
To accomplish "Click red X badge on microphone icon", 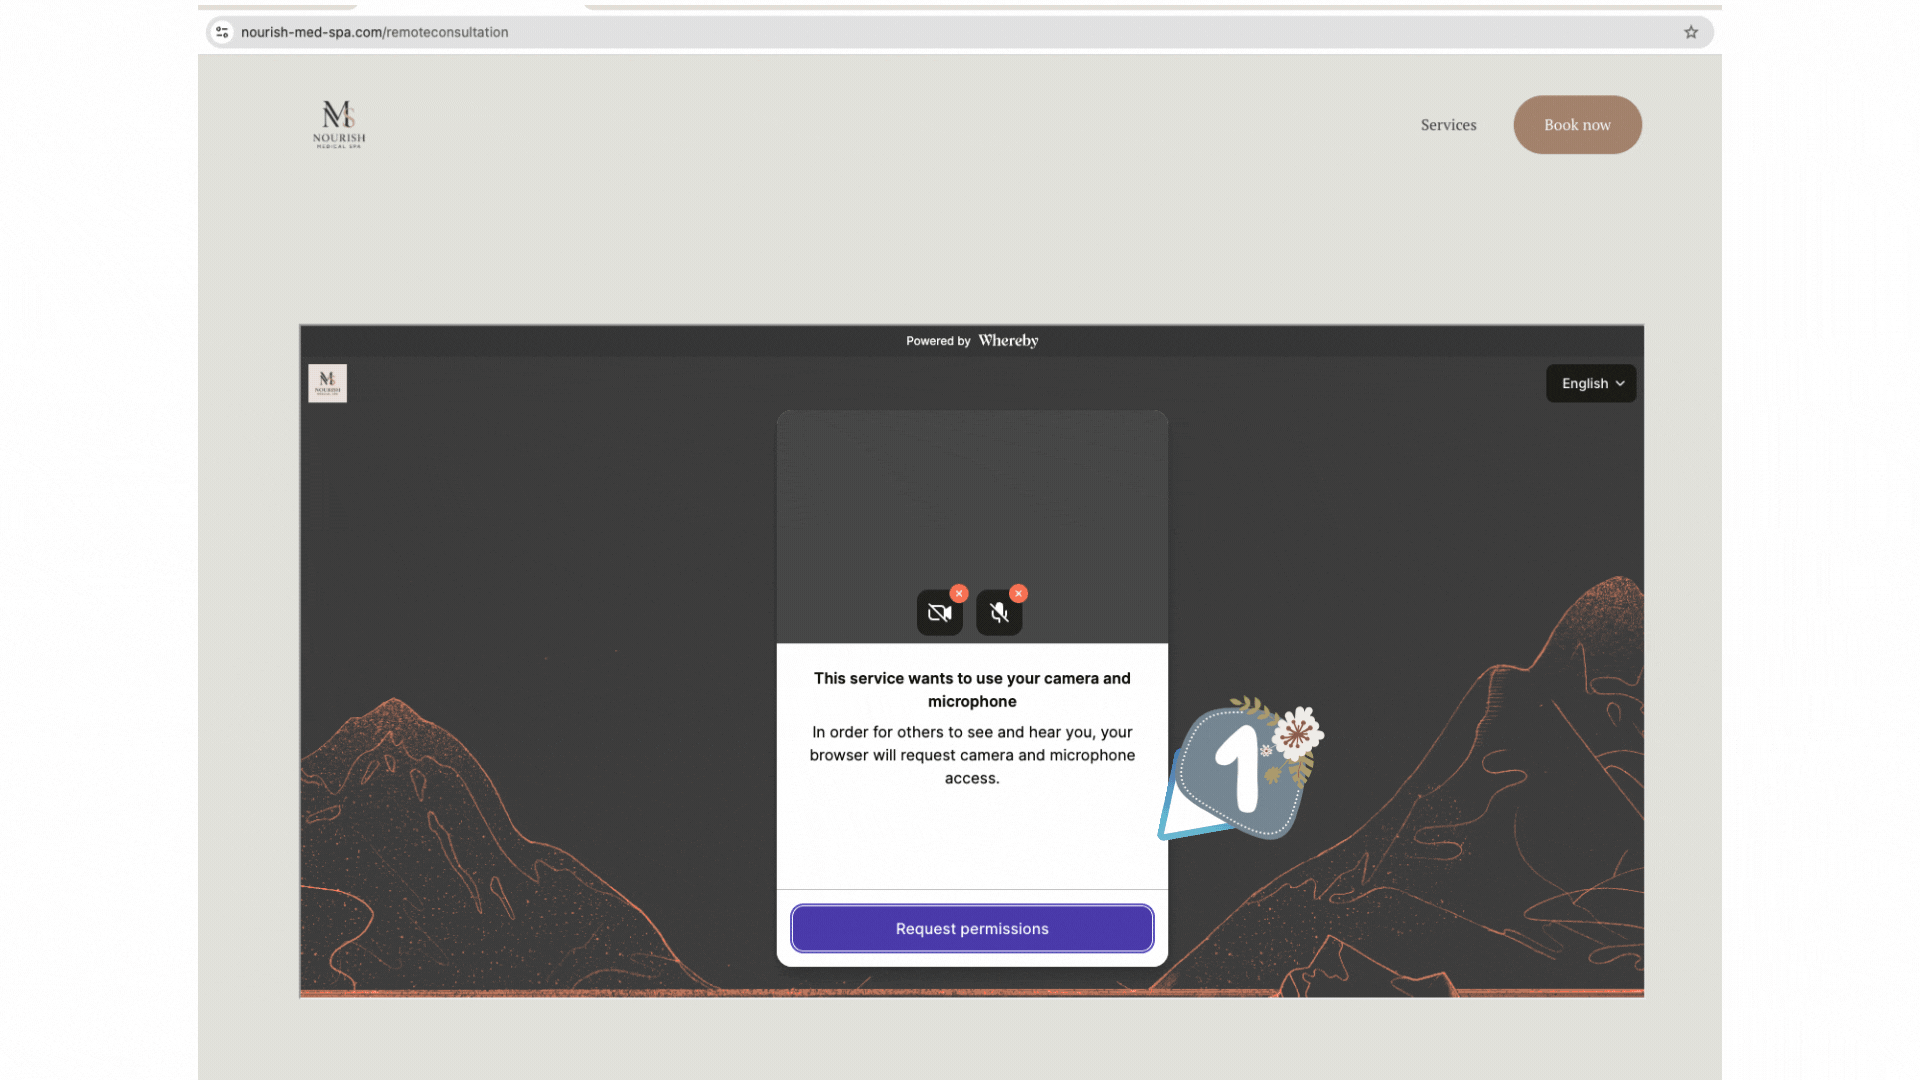I will click(x=1018, y=593).
